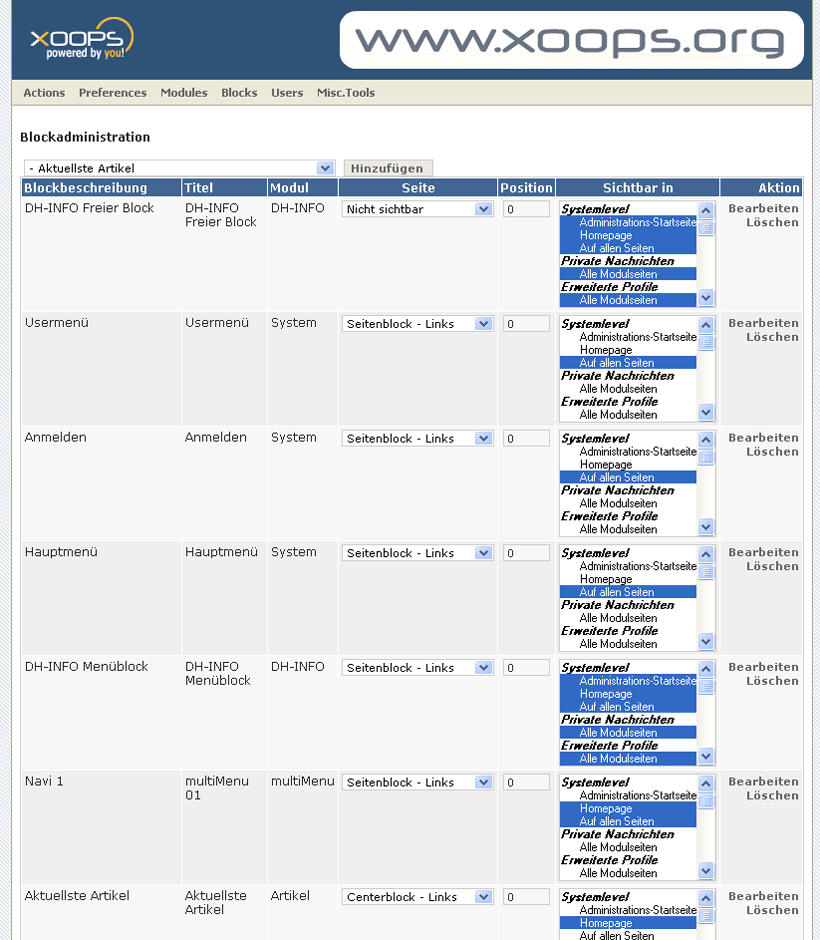The width and height of the screenshot is (820, 940).
Task: Open the Misc.Tools menu
Action: (346, 93)
